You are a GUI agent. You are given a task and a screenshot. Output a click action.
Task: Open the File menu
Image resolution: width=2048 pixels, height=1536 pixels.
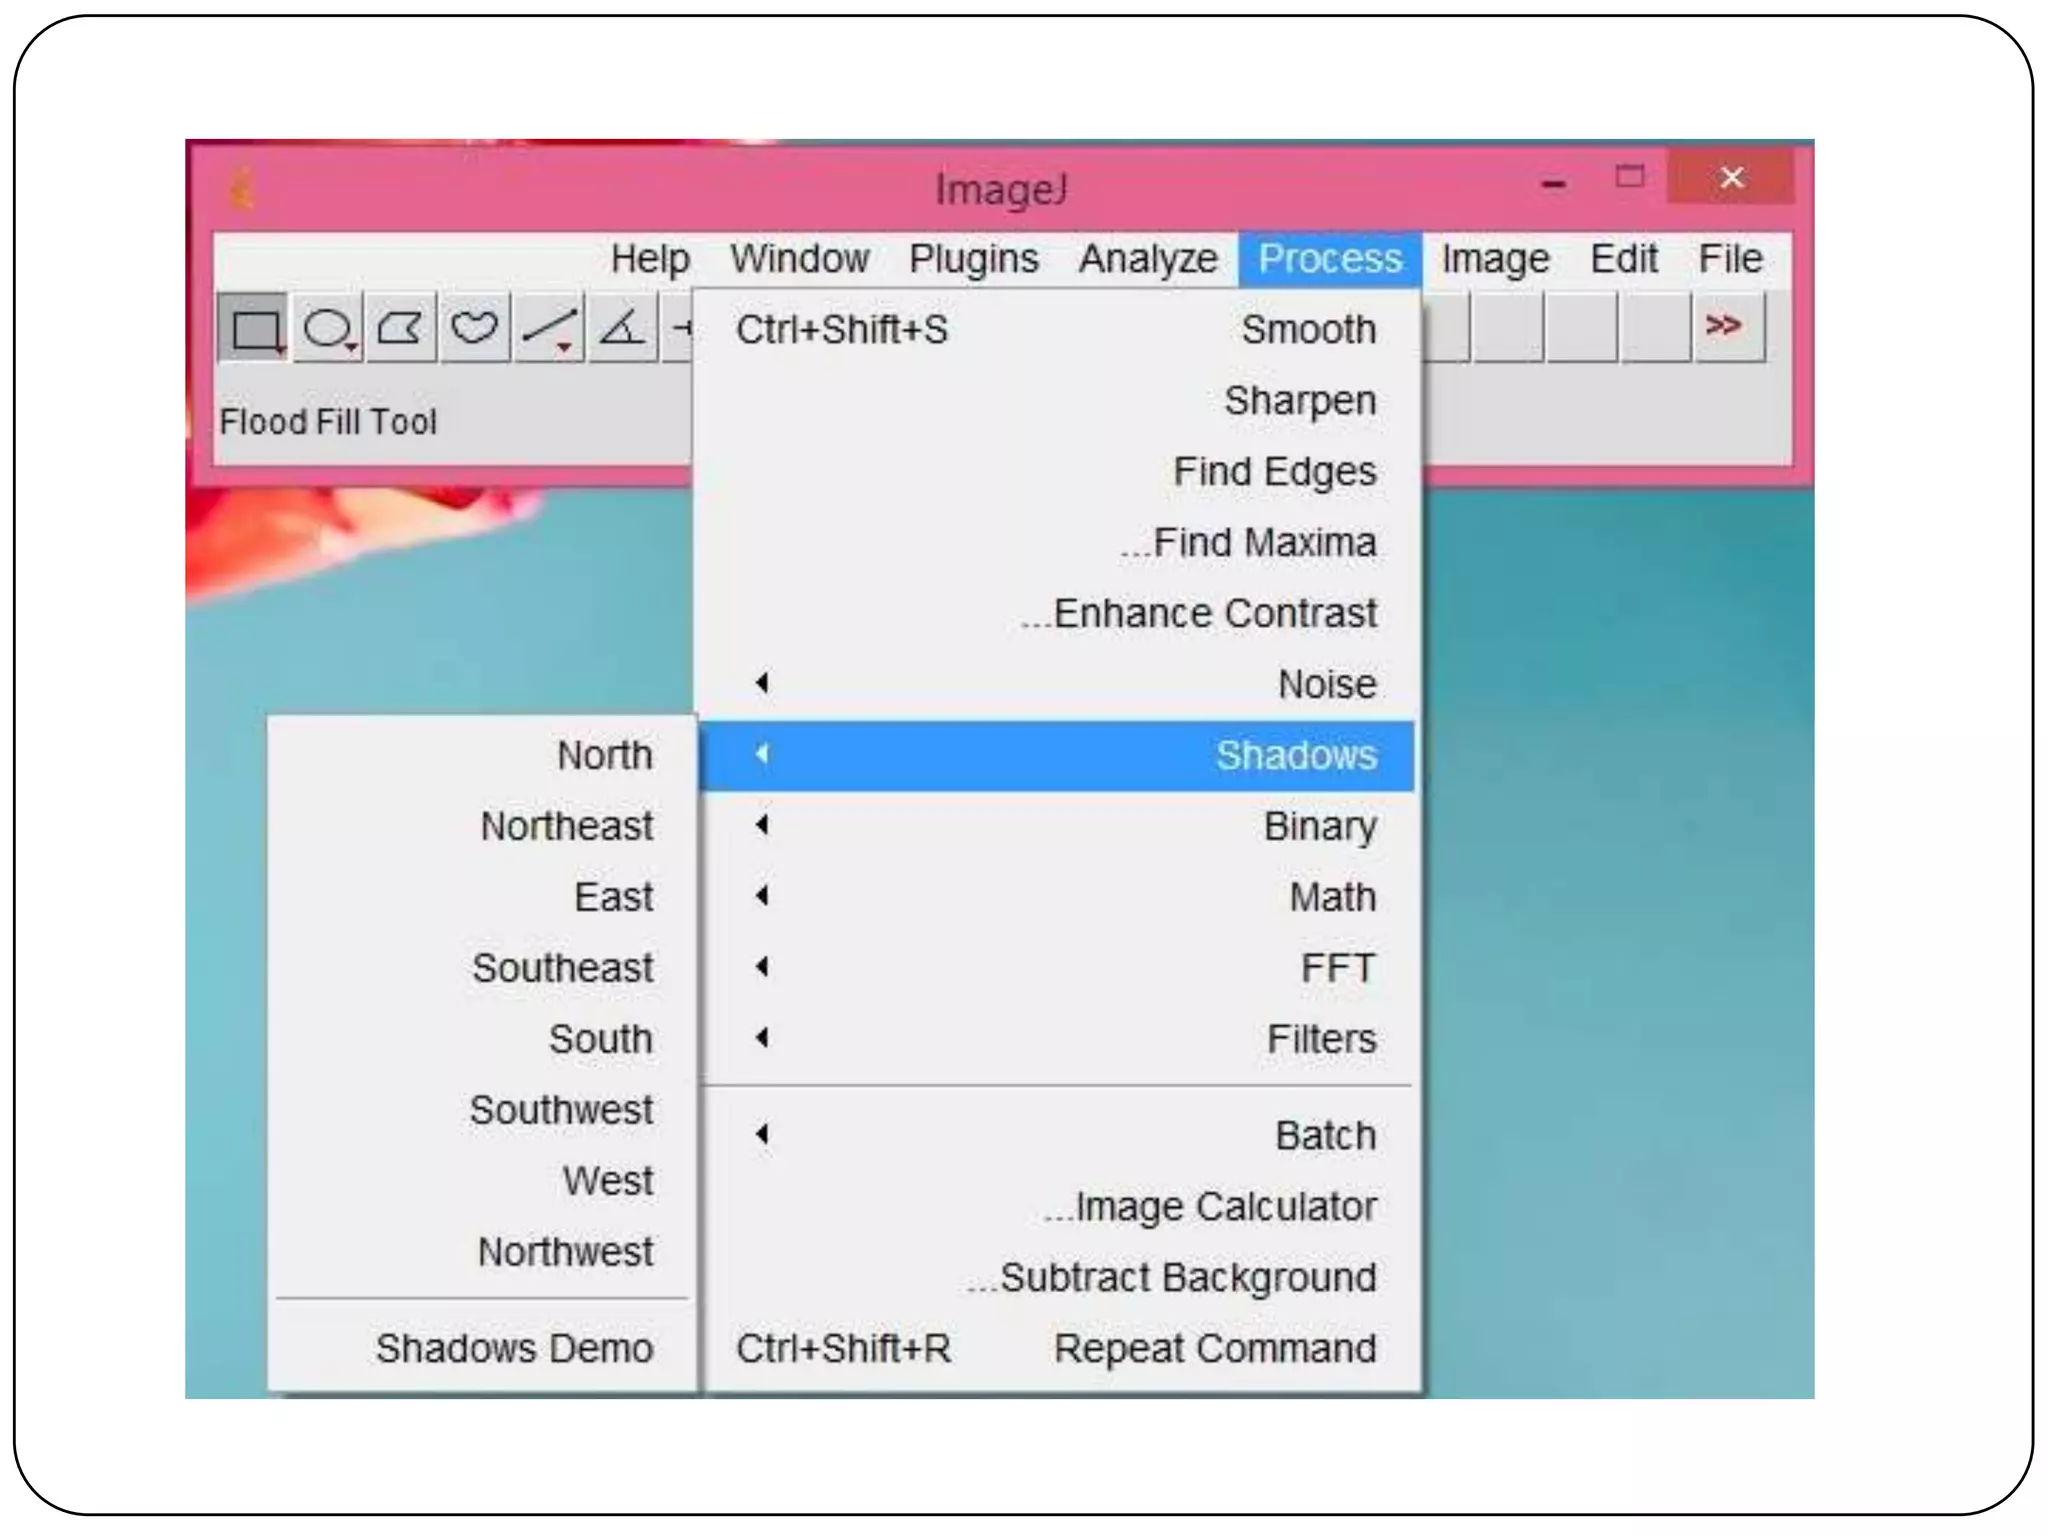coord(1729,259)
